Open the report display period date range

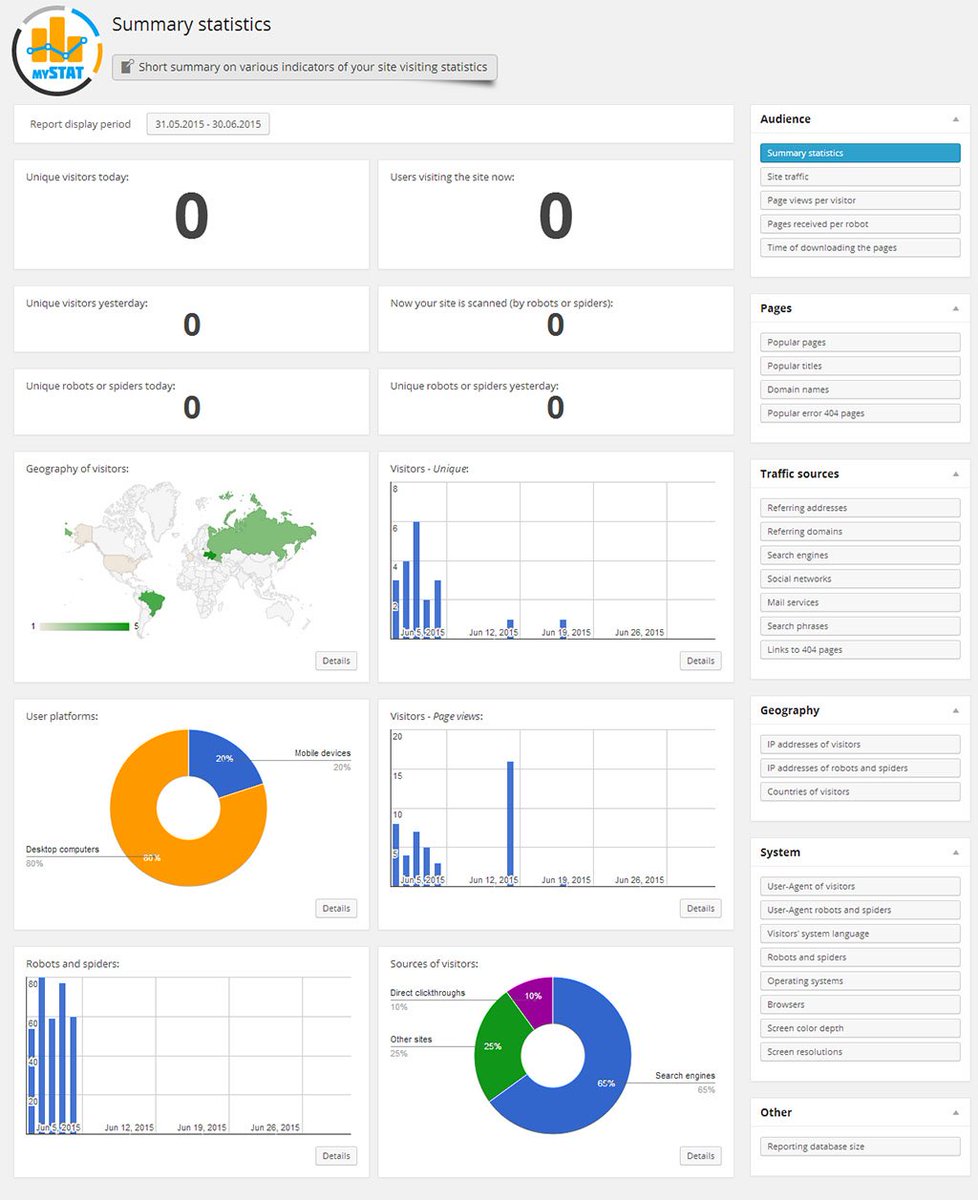tap(208, 124)
